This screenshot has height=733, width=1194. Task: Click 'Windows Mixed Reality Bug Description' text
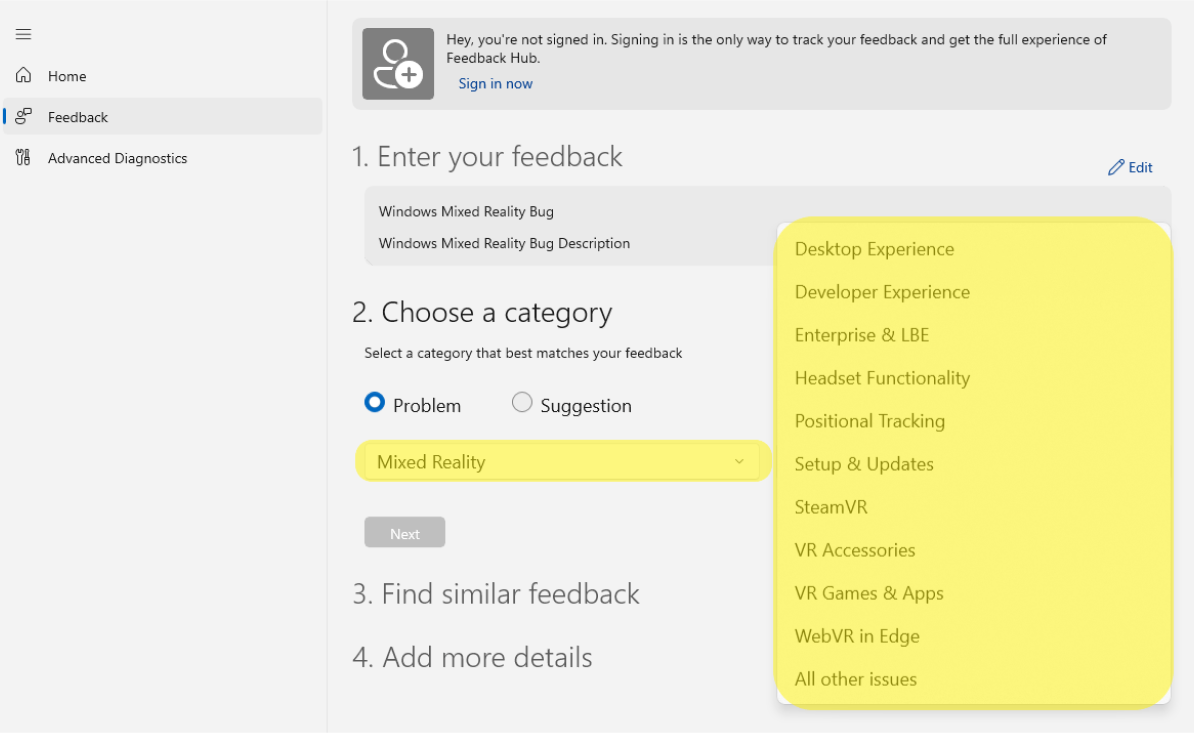coord(504,244)
